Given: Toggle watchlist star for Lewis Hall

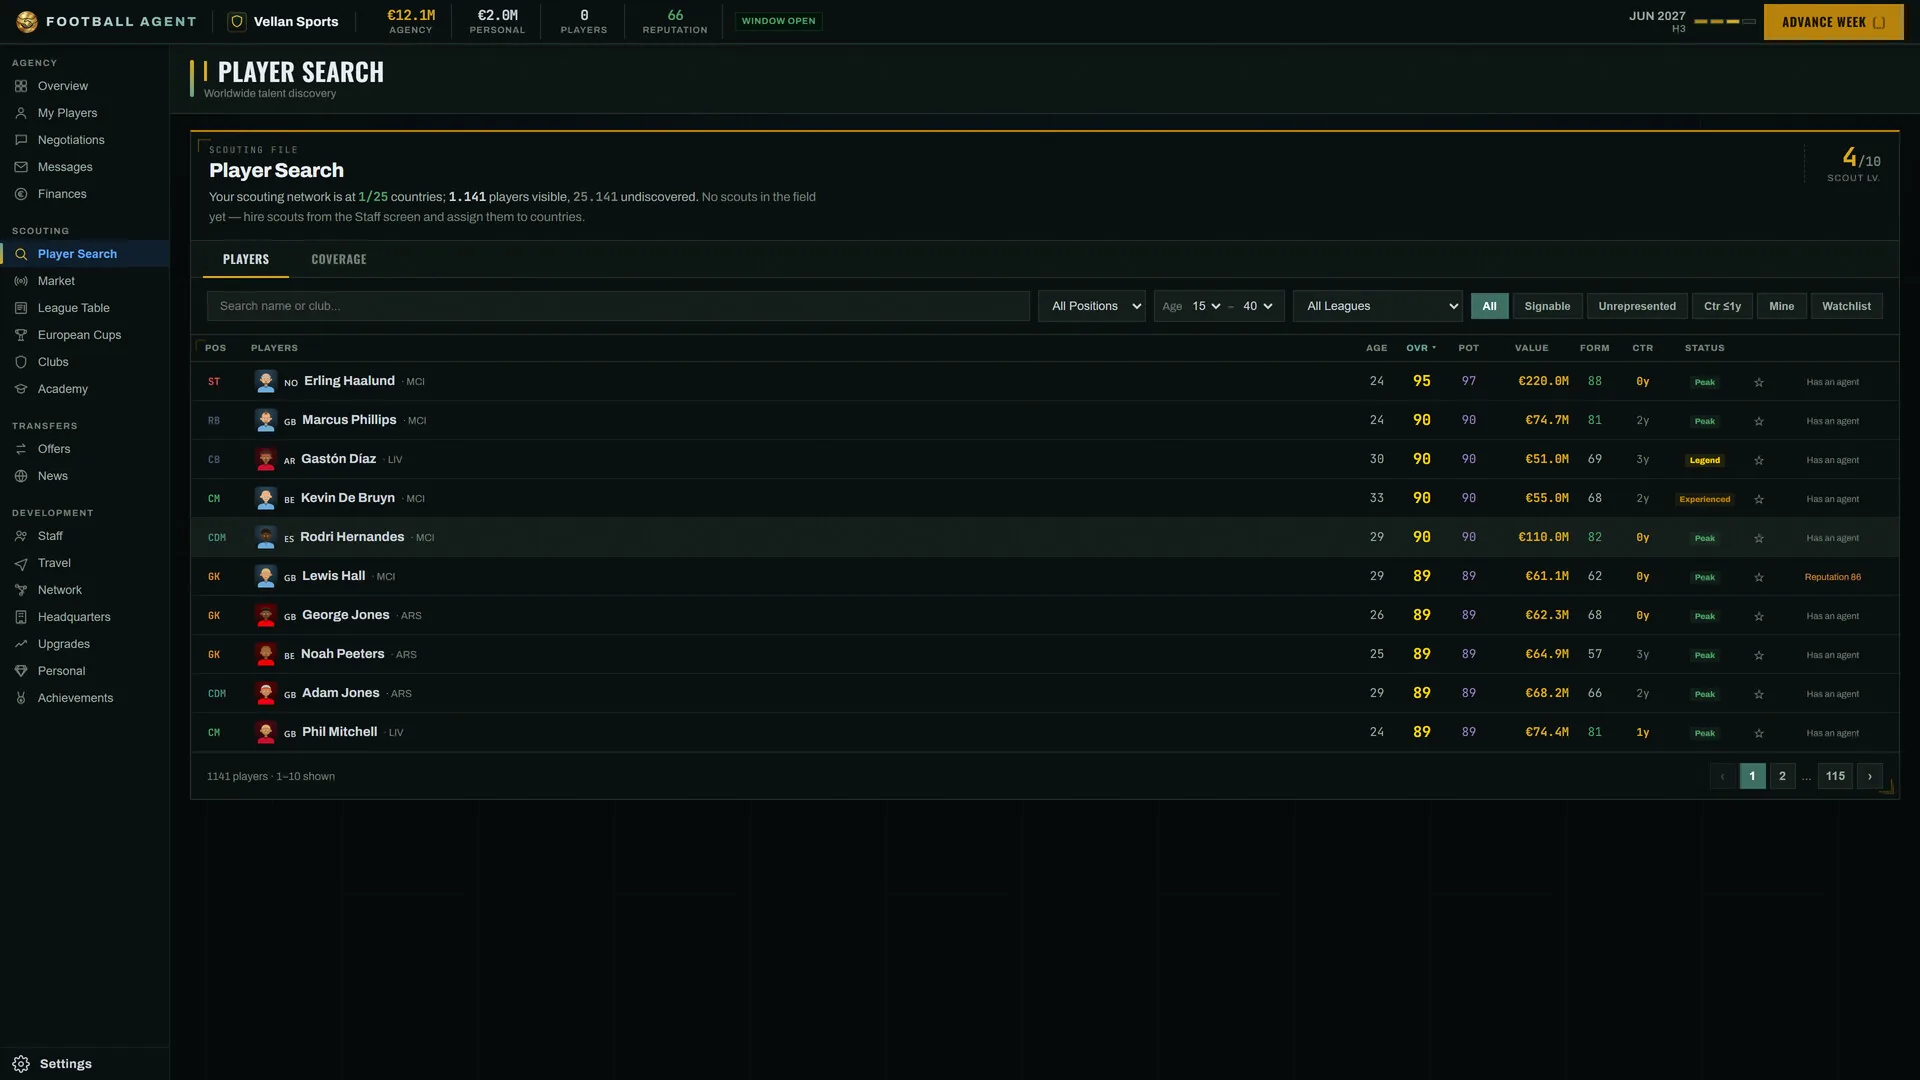Looking at the screenshot, I should coord(1759,577).
